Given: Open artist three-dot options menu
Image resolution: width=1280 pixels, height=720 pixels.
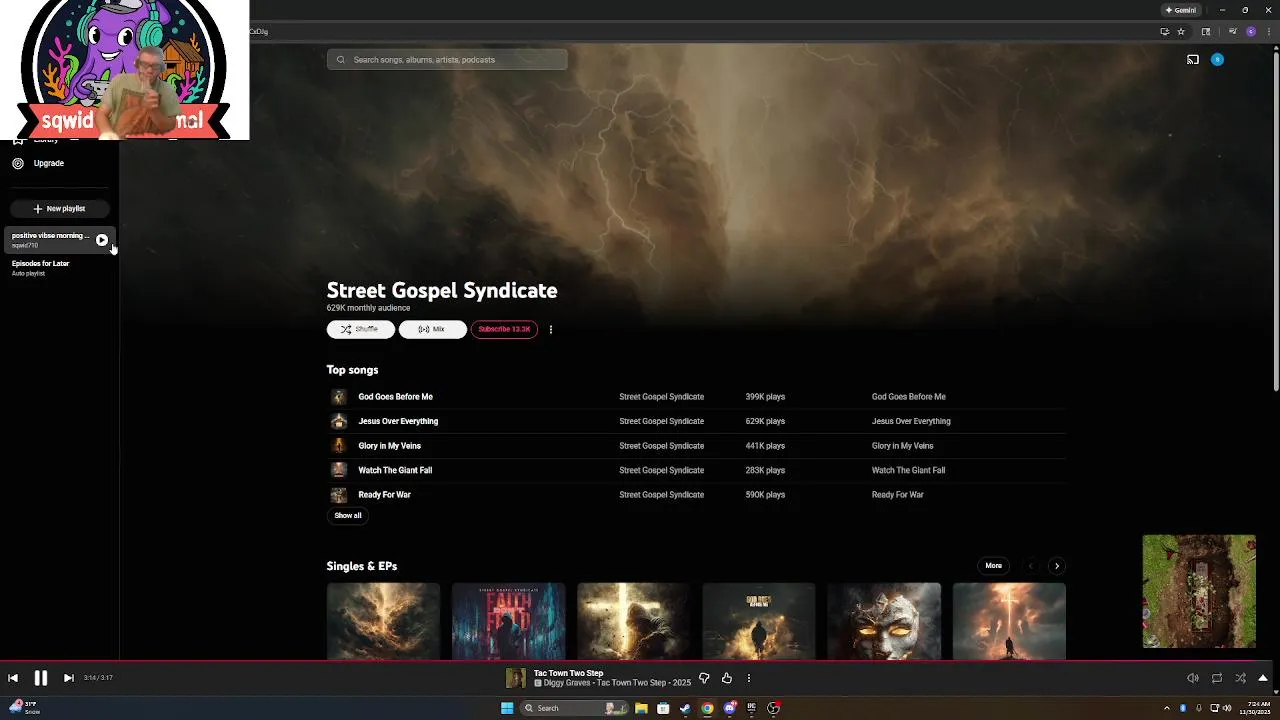Looking at the screenshot, I should coord(550,329).
